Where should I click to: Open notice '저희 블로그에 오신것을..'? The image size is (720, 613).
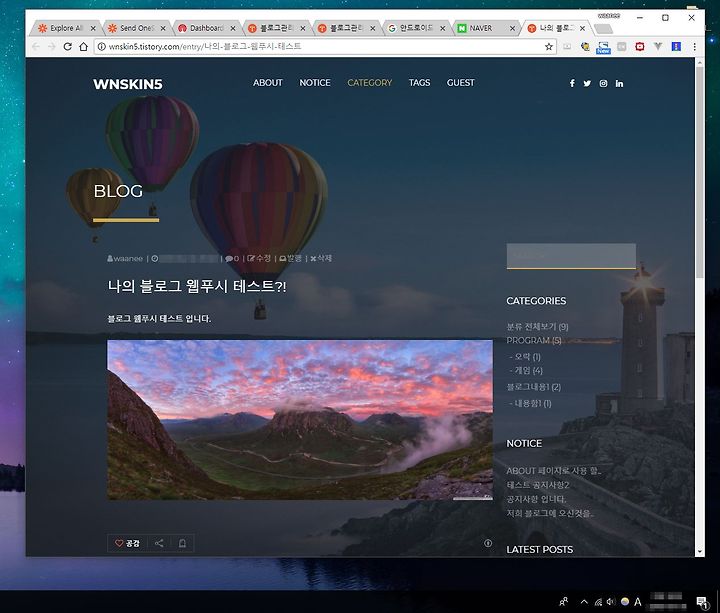[x=550, y=513]
